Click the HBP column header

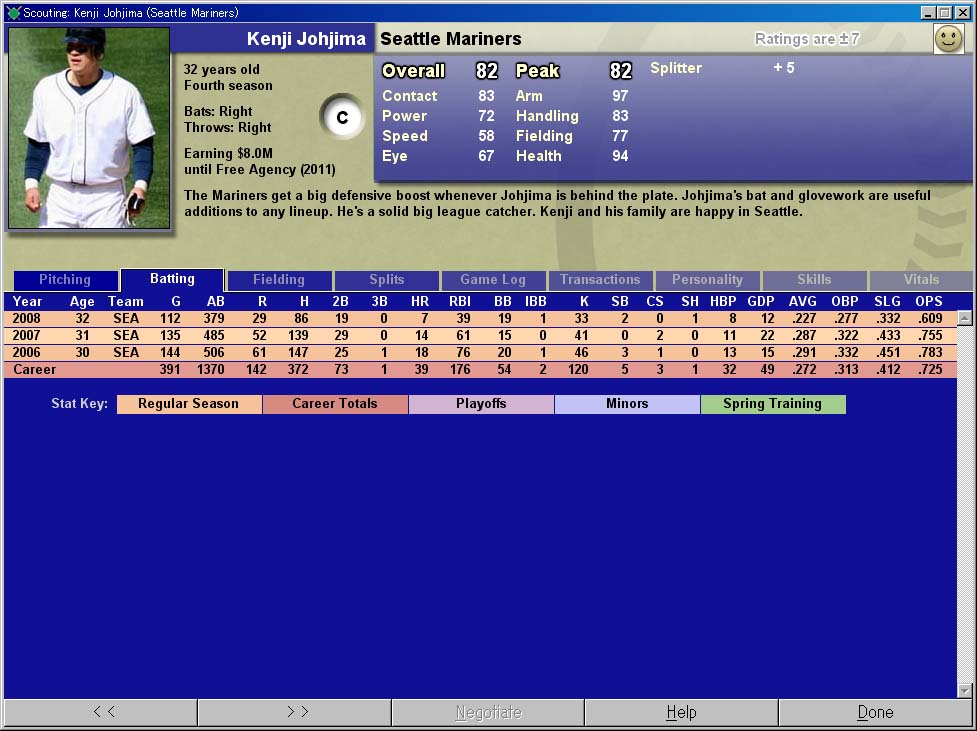pyautogui.click(x=723, y=302)
